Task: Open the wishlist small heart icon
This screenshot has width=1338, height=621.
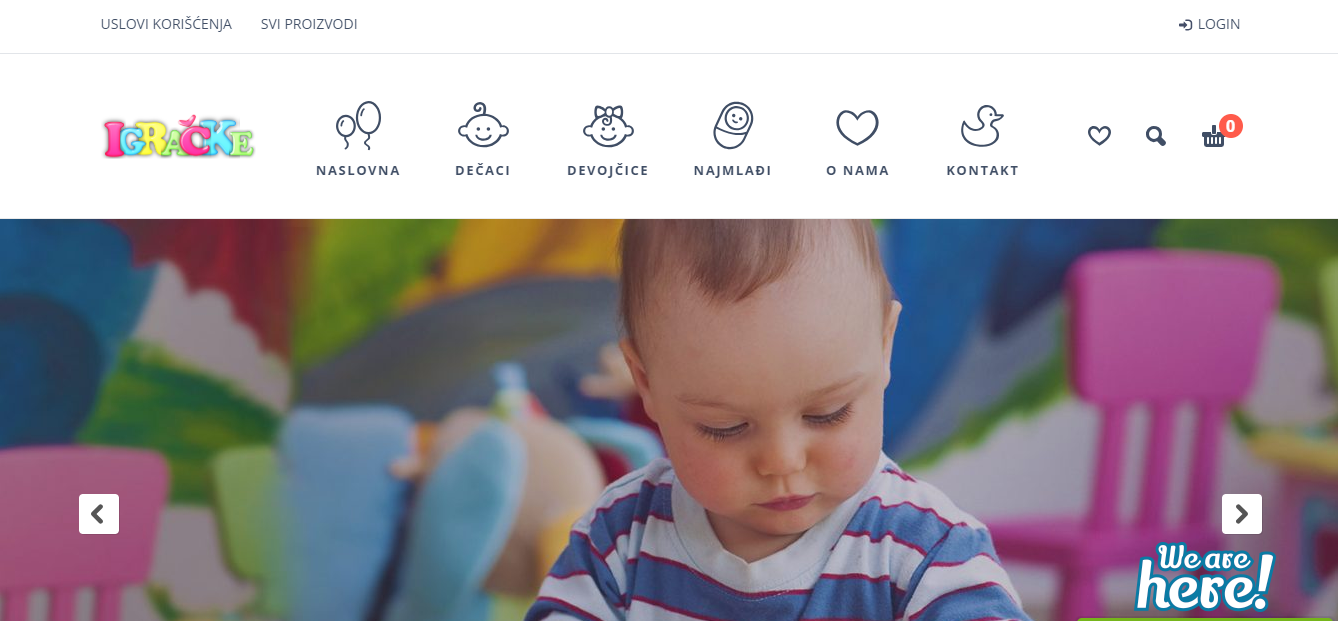Action: [x=1099, y=135]
